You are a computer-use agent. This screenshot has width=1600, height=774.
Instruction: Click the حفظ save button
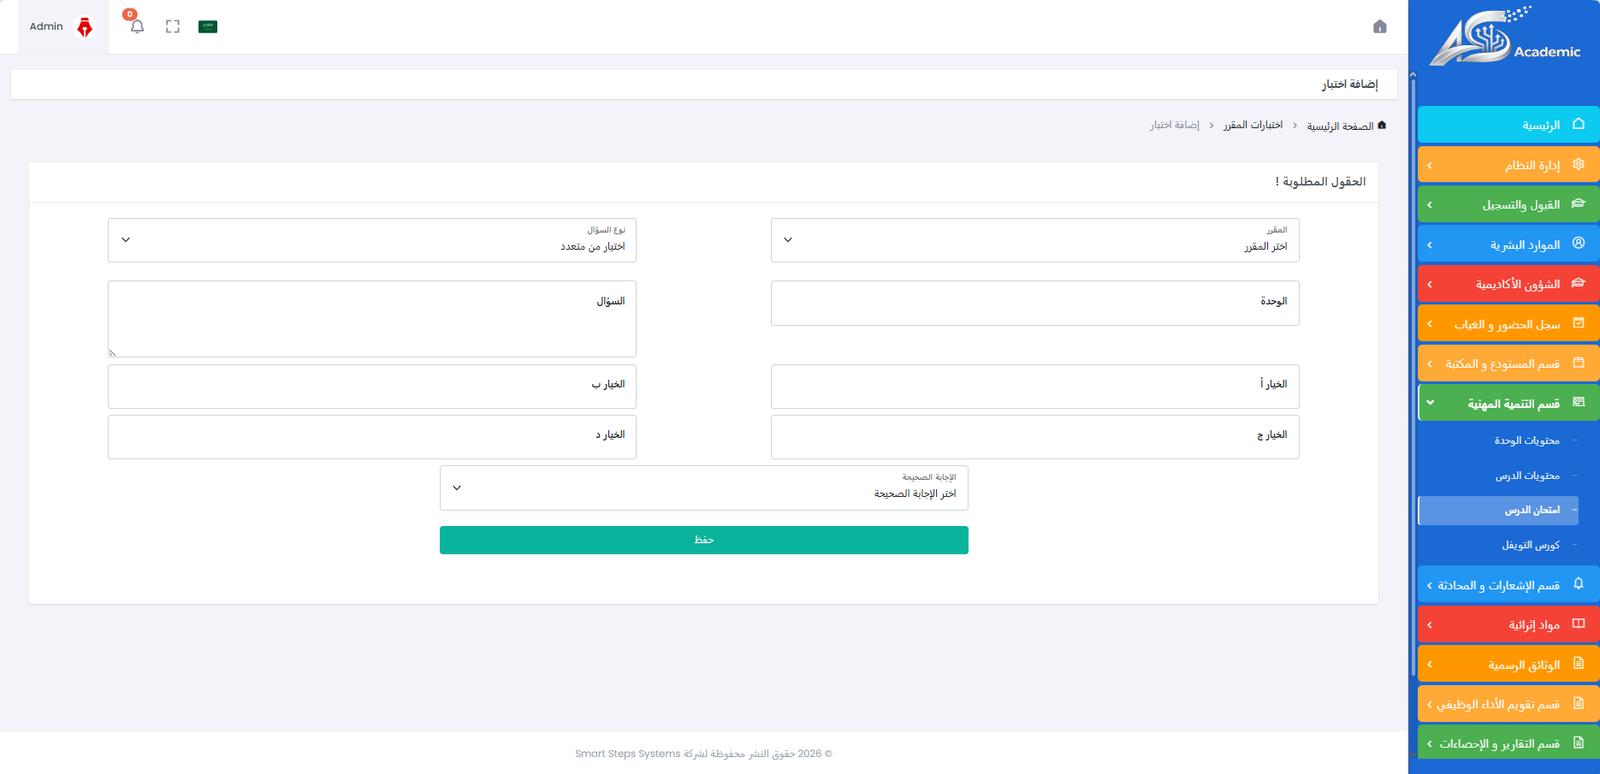pyautogui.click(x=703, y=540)
